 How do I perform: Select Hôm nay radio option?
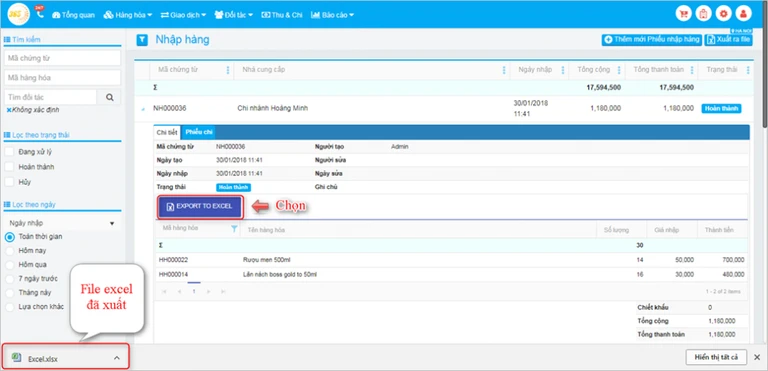9,250
